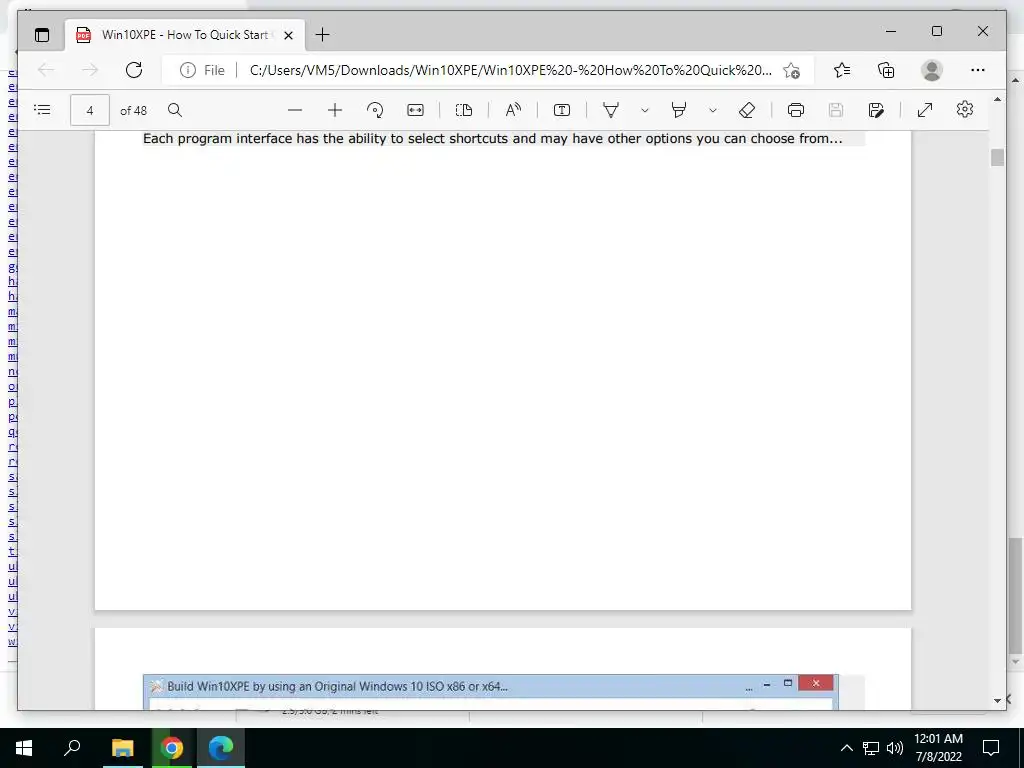Open the clock showing 12:01 AM
The height and width of the screenshot is (768, 1024).
[938, 748]
